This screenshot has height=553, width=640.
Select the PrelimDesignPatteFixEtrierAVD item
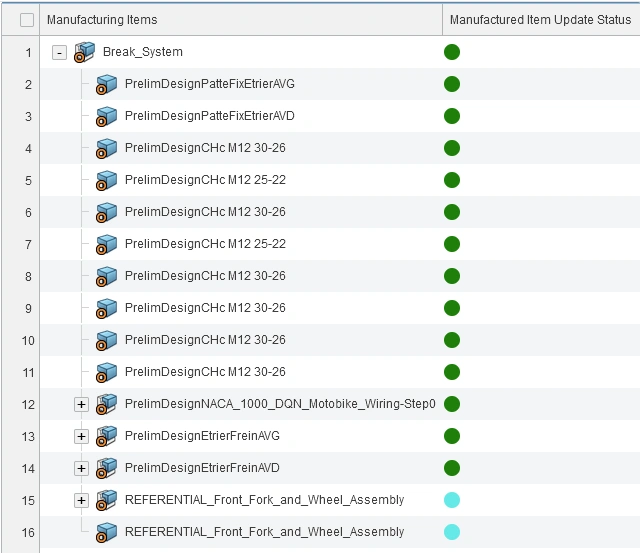click(x=210, y=116)
